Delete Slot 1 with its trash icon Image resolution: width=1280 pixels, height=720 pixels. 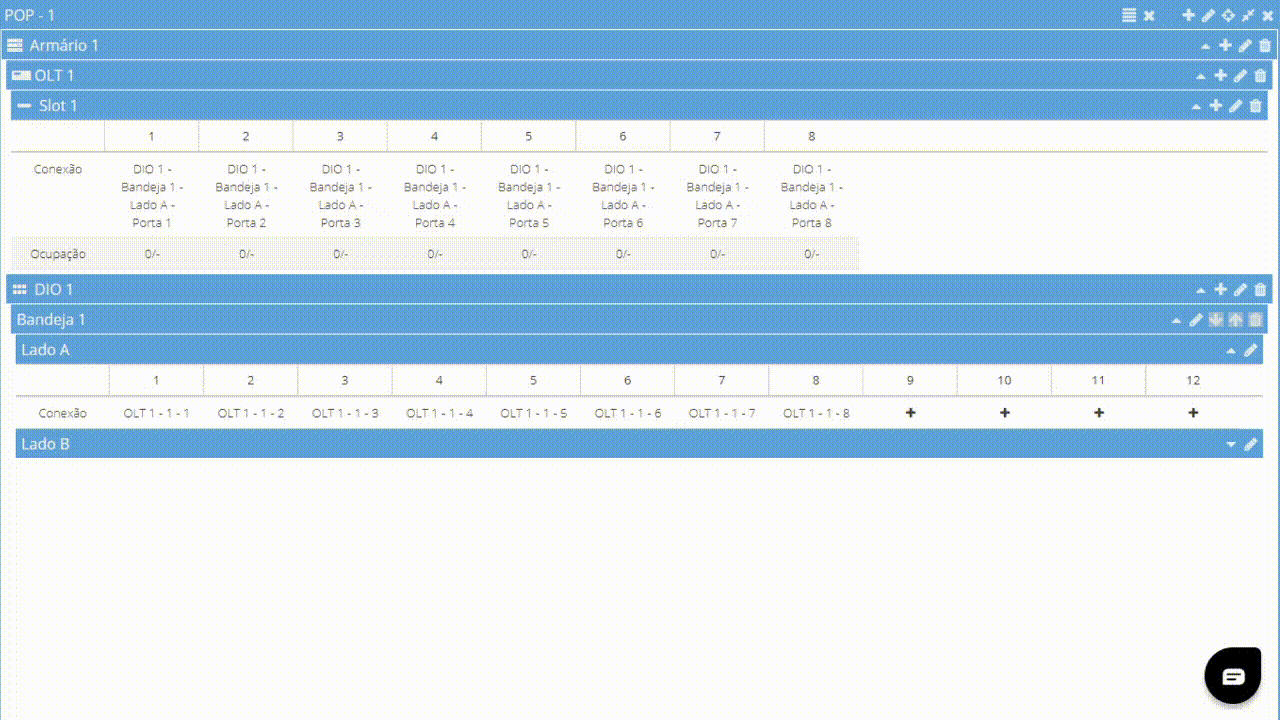tap(1255, 105)
